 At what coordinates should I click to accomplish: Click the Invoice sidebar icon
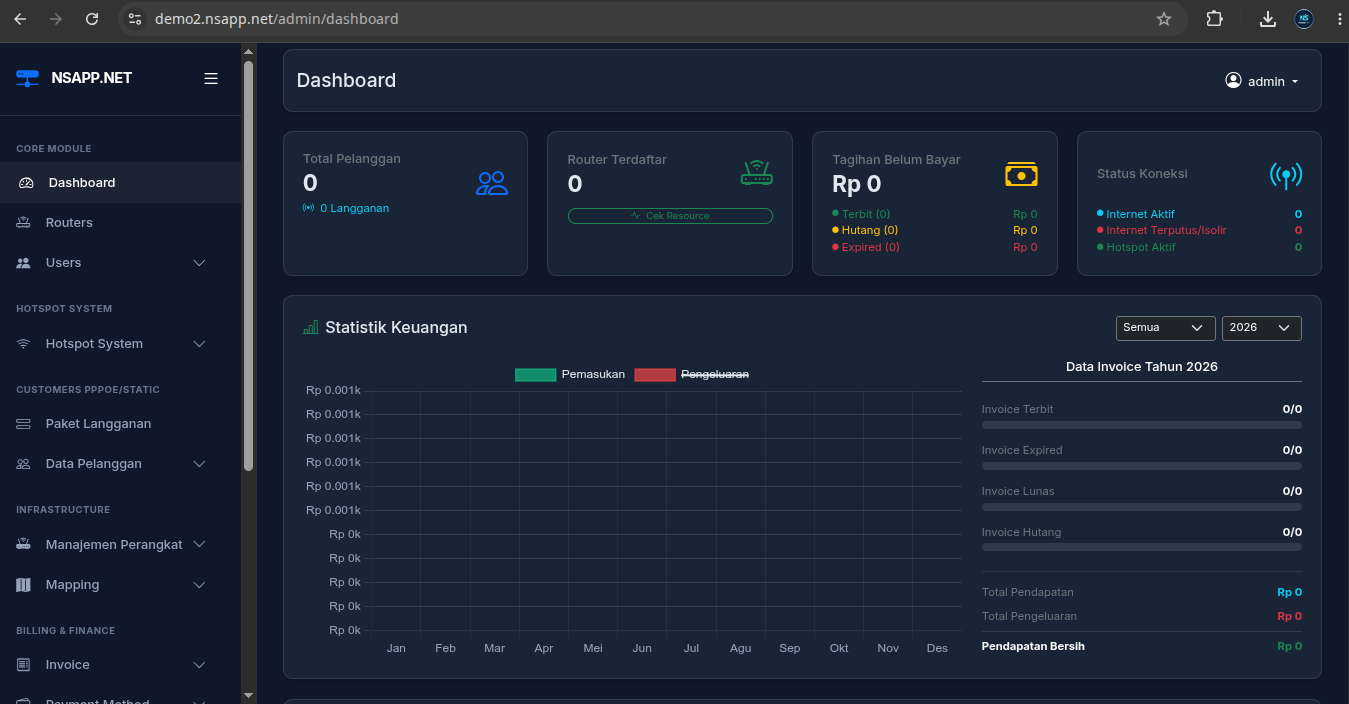coord(24,665)
